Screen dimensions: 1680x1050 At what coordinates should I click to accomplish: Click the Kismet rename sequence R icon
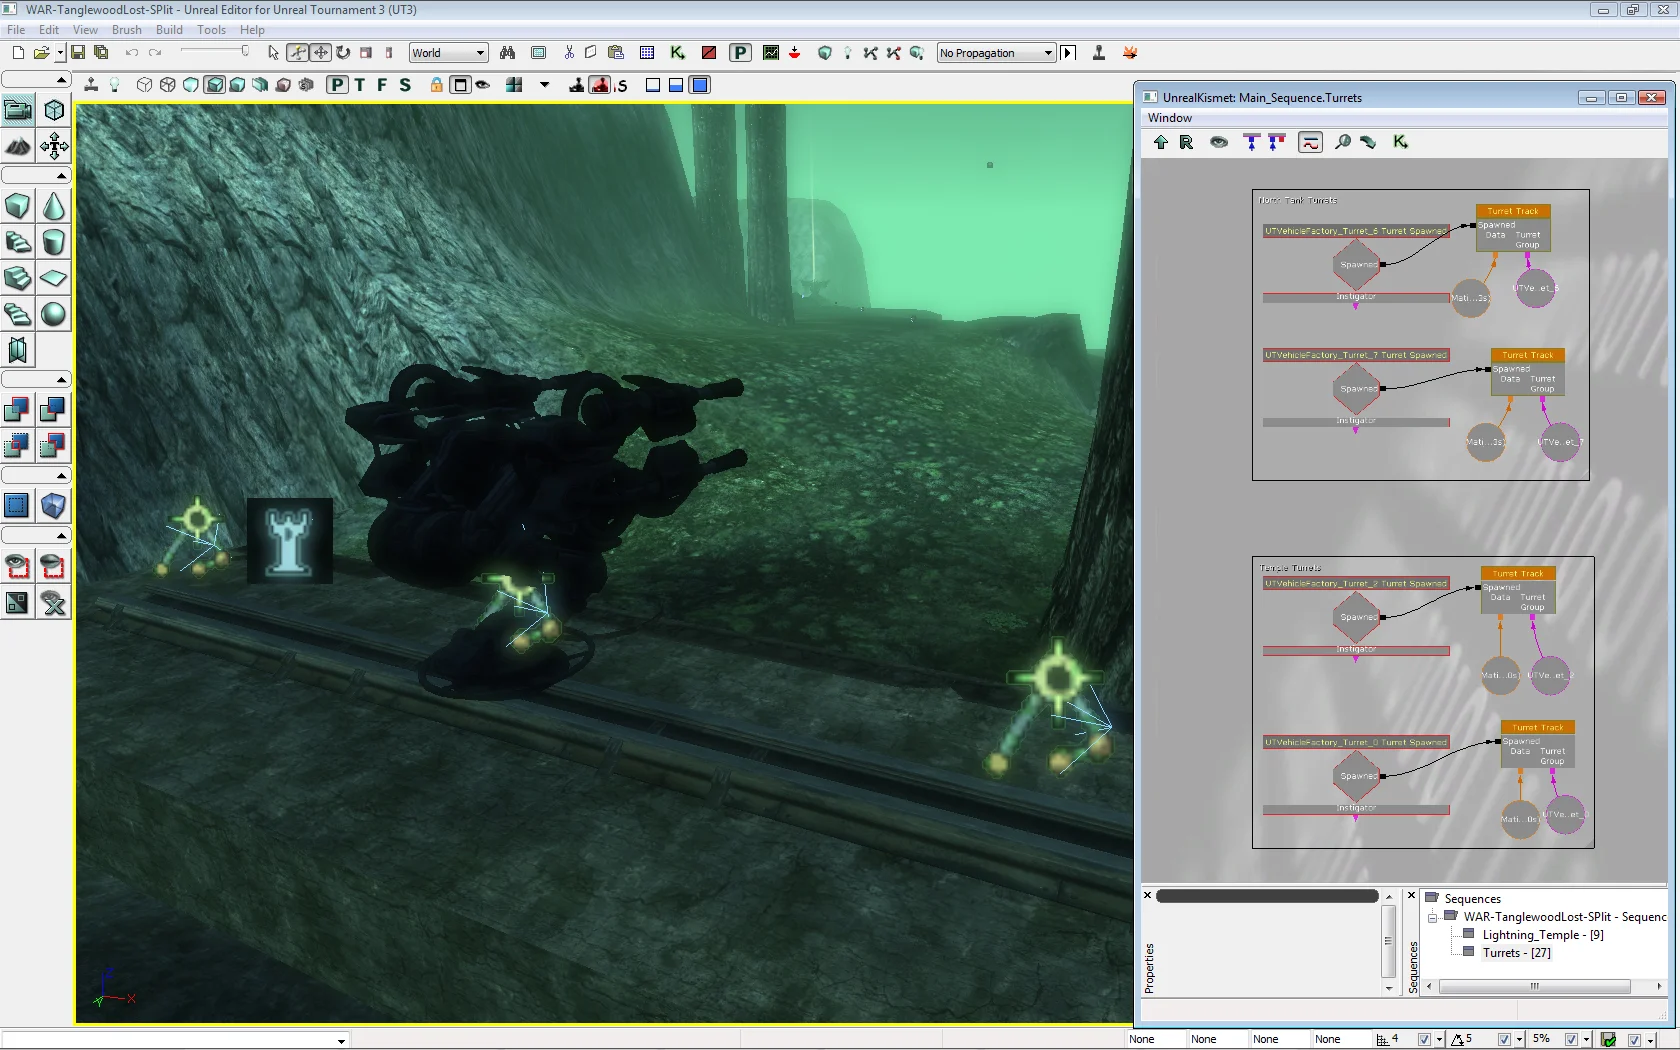click(x=1186, y=142)
